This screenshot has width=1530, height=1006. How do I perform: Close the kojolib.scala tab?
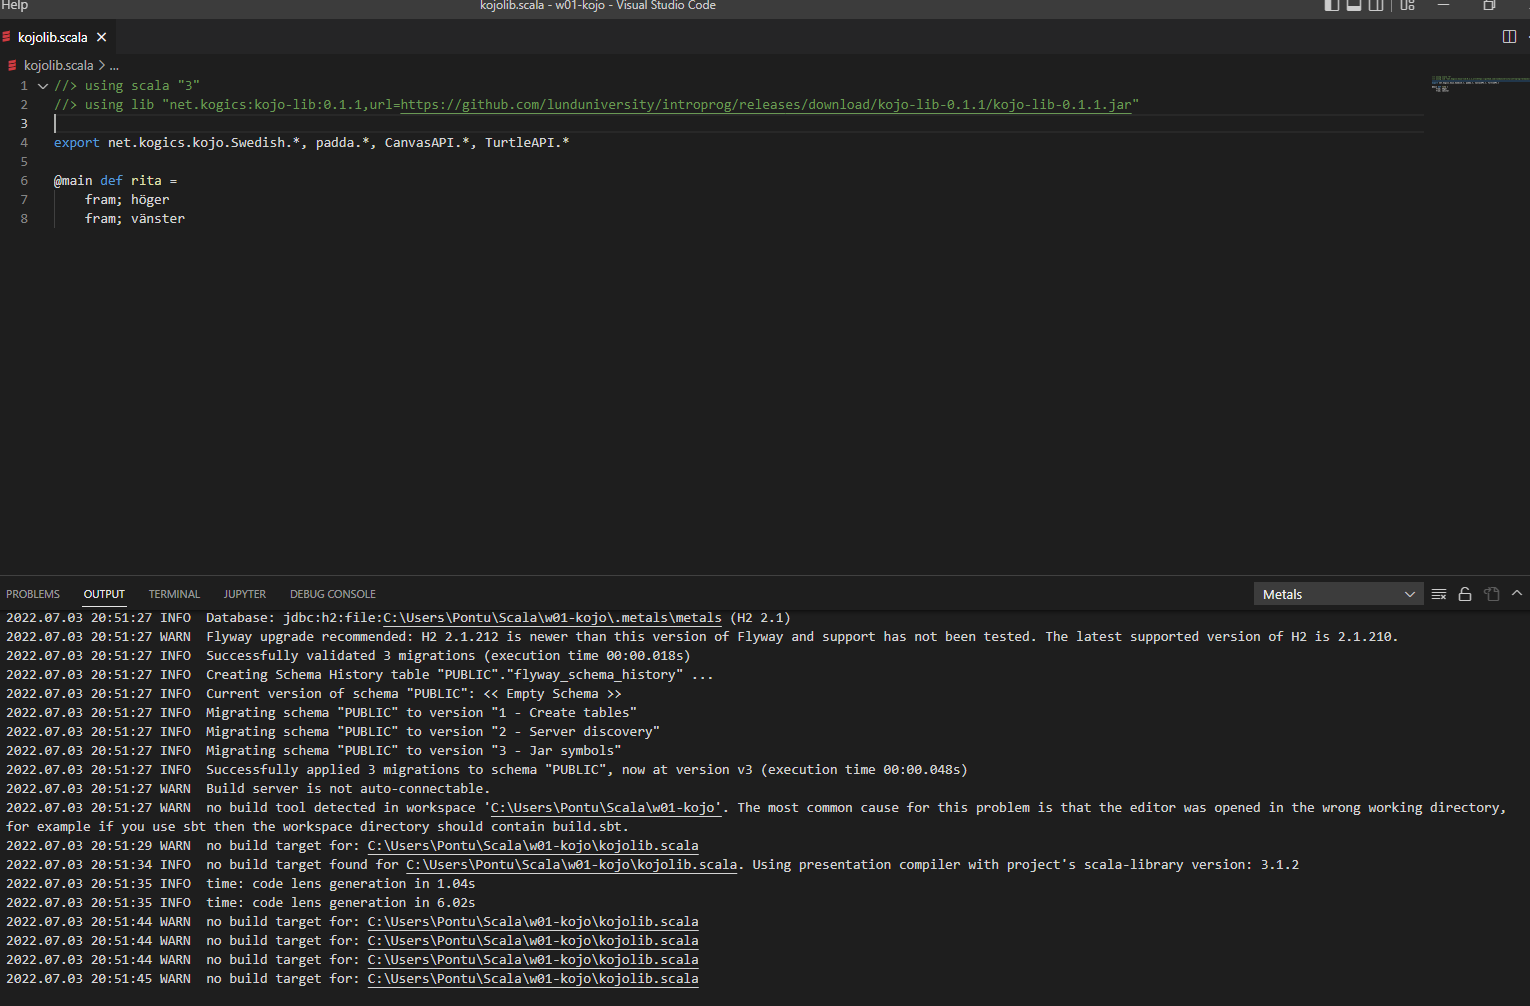click(x=101, y=36)
